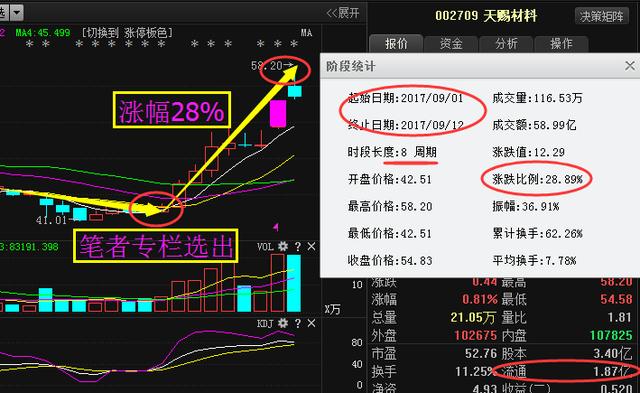Click 股本 3.40亿 value
The height and width of the screenshot is (393, 640).
(613, 353)
